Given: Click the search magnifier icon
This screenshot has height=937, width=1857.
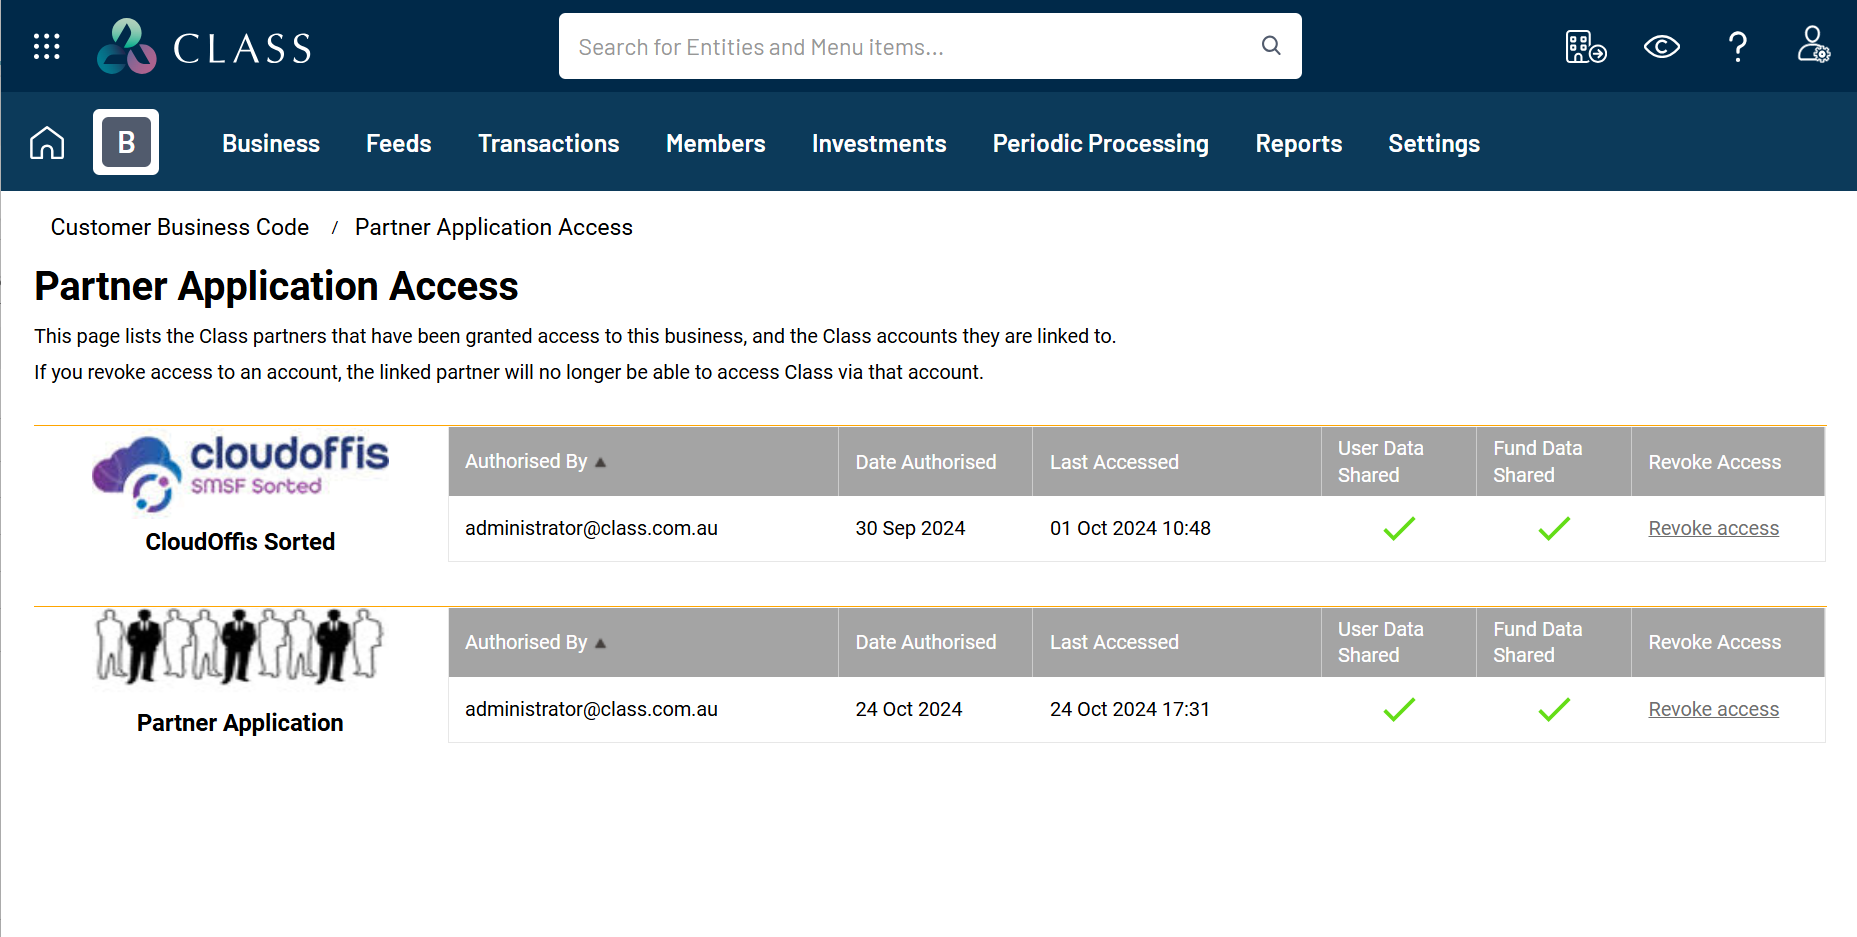Looking at the screenshot, I should click(x=1271, y=46).
